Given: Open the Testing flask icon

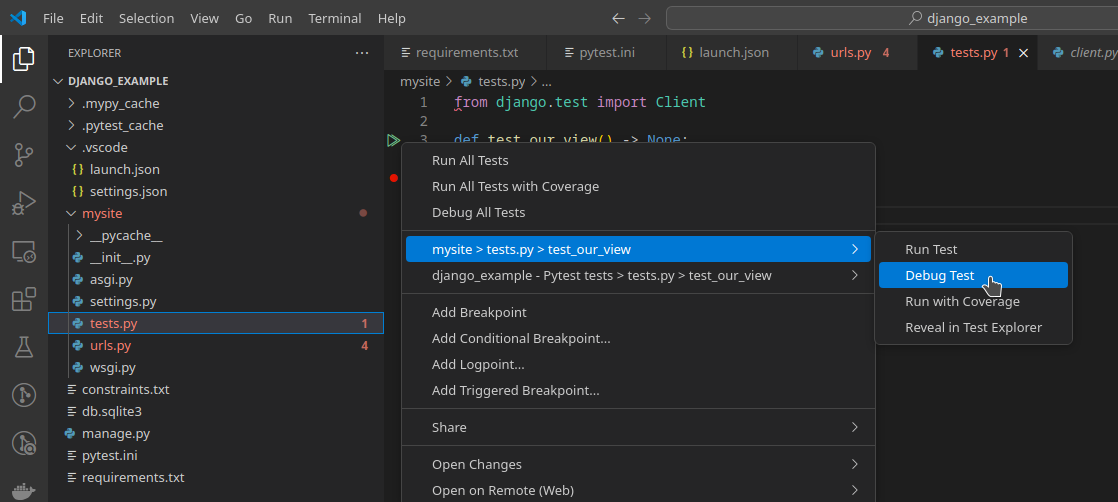Looking at the screenshot, I should 24,347.
